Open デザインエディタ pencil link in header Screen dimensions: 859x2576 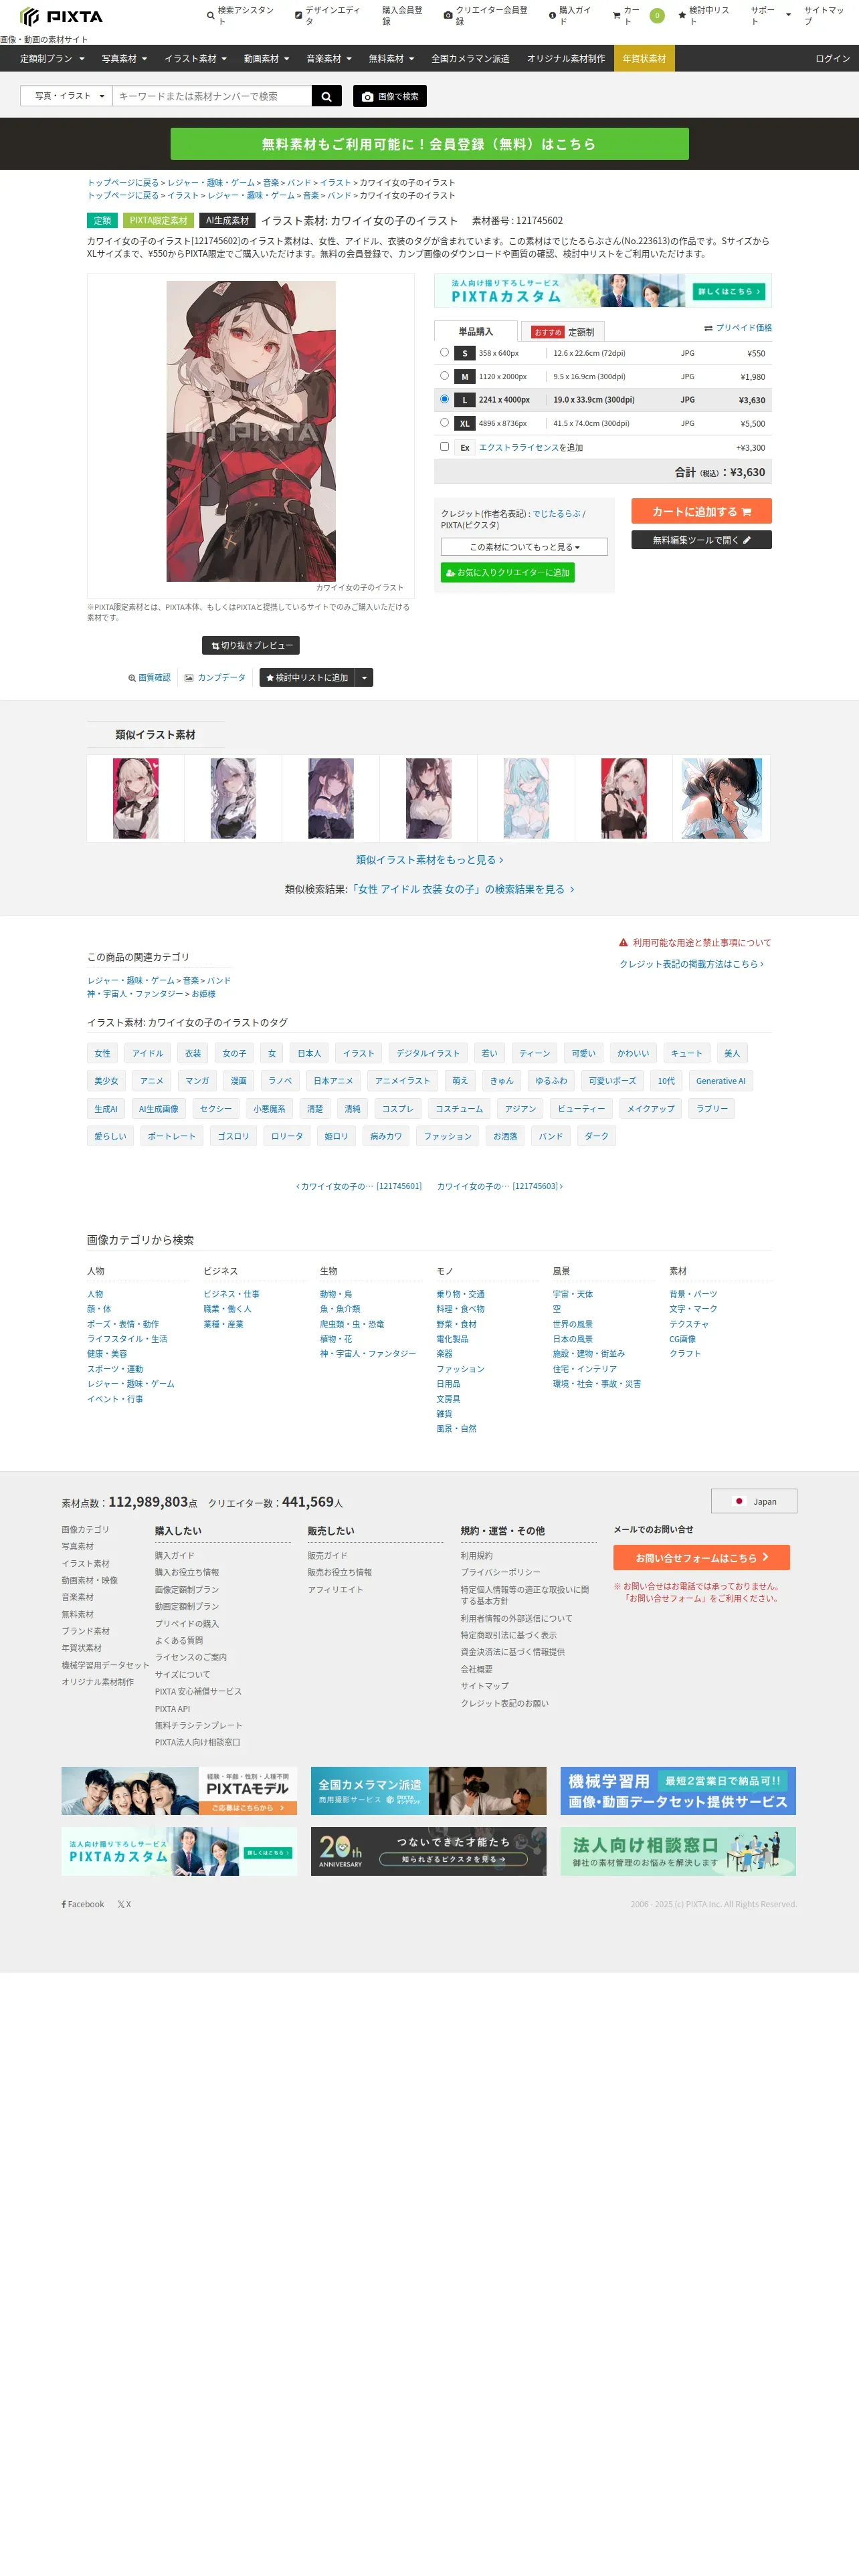pos(329,15)
